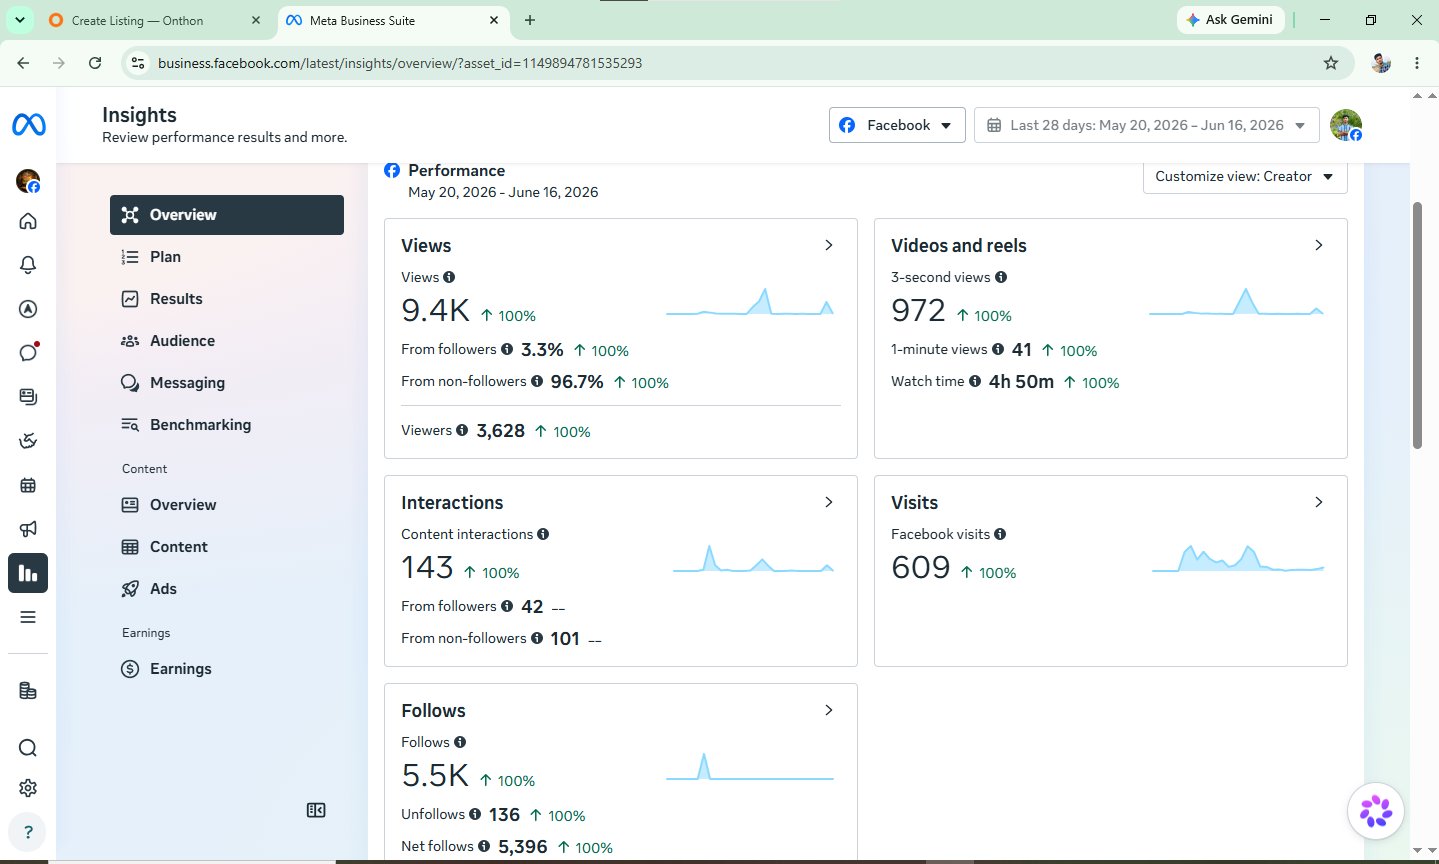1439x864 pixels.
Task: Click the Views trend sparkline chart
Action: (x=750, y=302)
